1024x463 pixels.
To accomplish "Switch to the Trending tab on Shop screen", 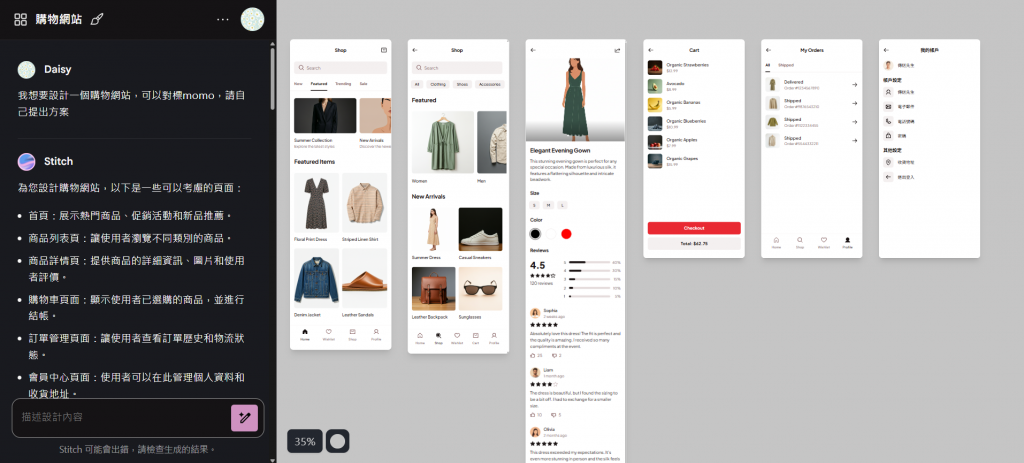I will click(x=343, y=84).
